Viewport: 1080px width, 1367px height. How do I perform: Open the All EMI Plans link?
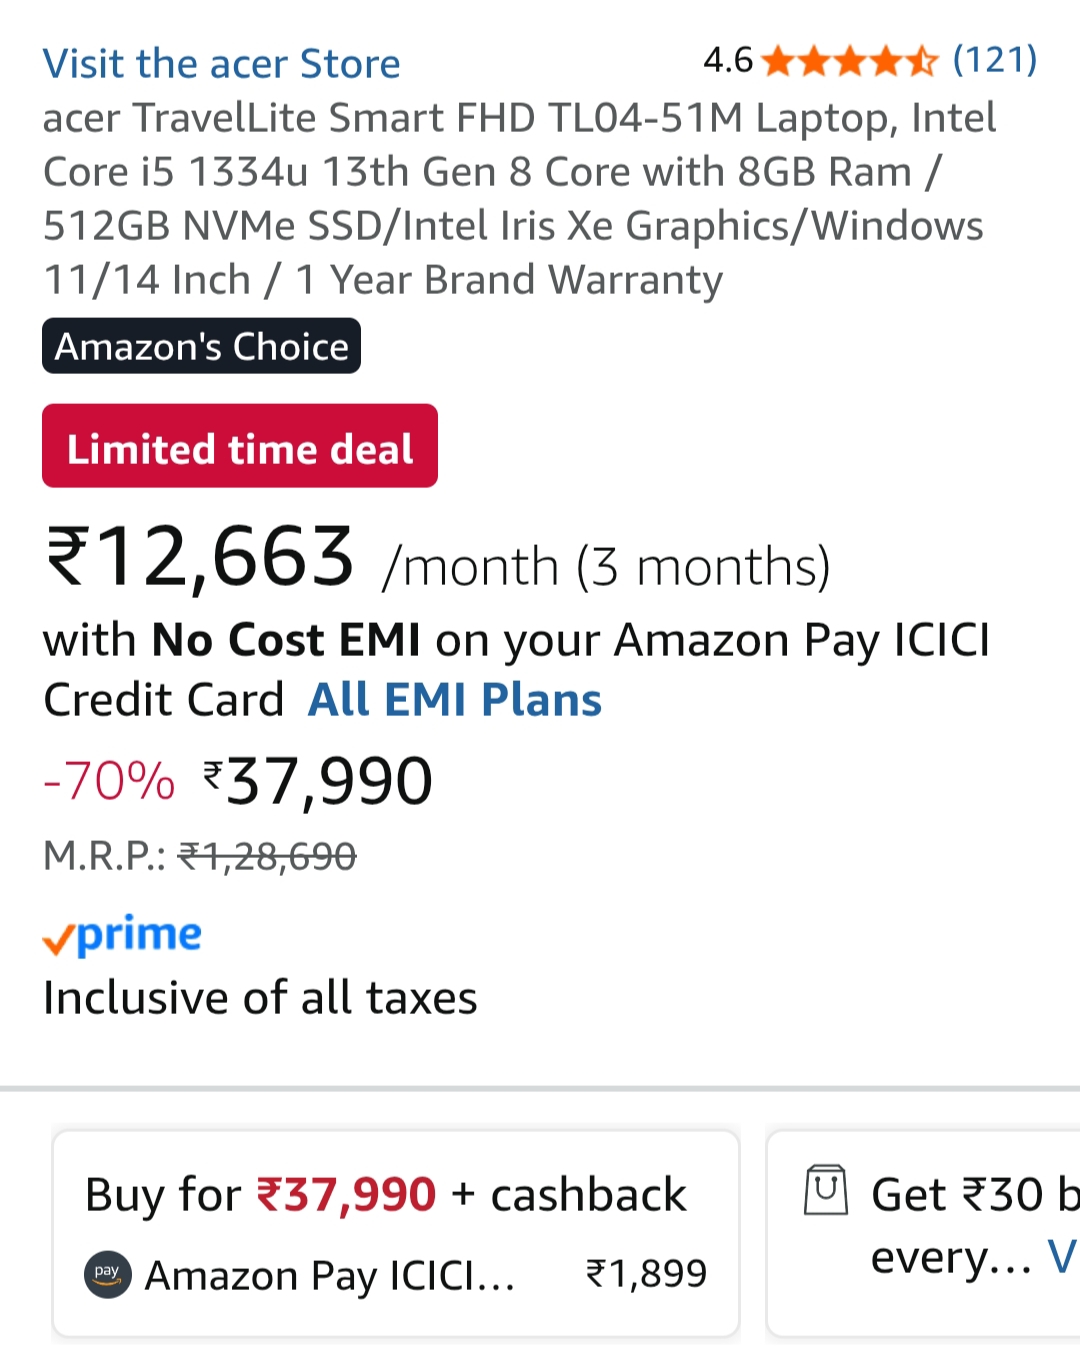[455, 700]
